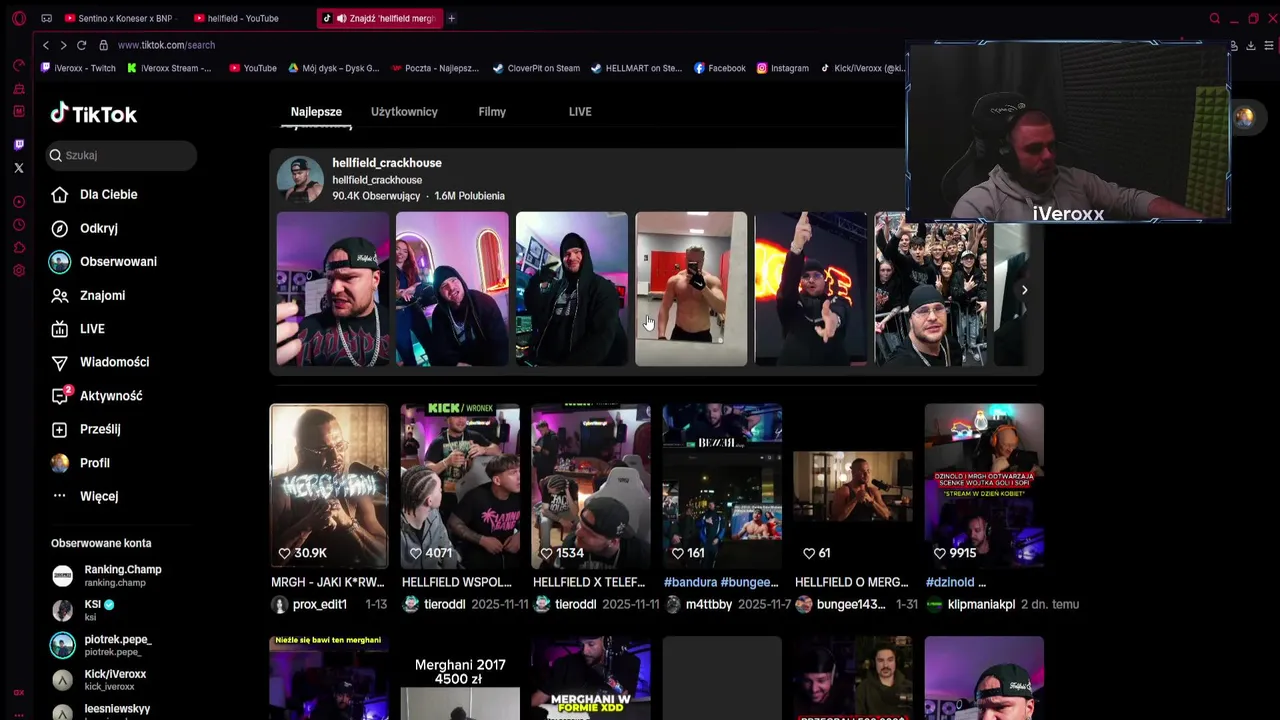This screenshot has width=1280, height=720.
Task: Open iVeroxx Stream Kick bookmark
Action: [169, 68]
